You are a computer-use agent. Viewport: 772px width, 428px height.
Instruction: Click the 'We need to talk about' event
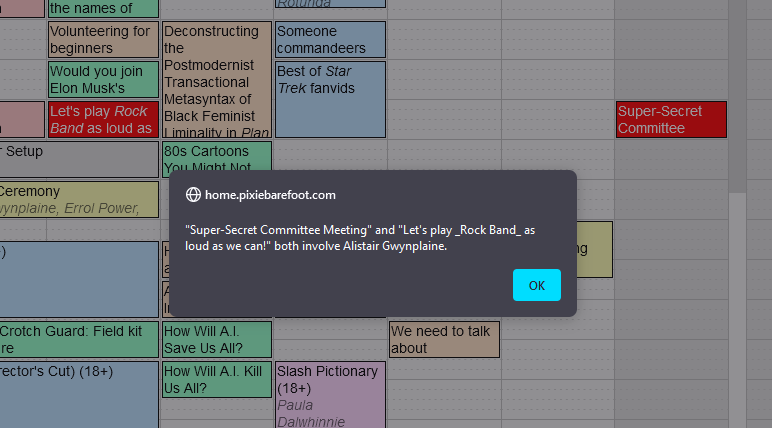point(443,339)
